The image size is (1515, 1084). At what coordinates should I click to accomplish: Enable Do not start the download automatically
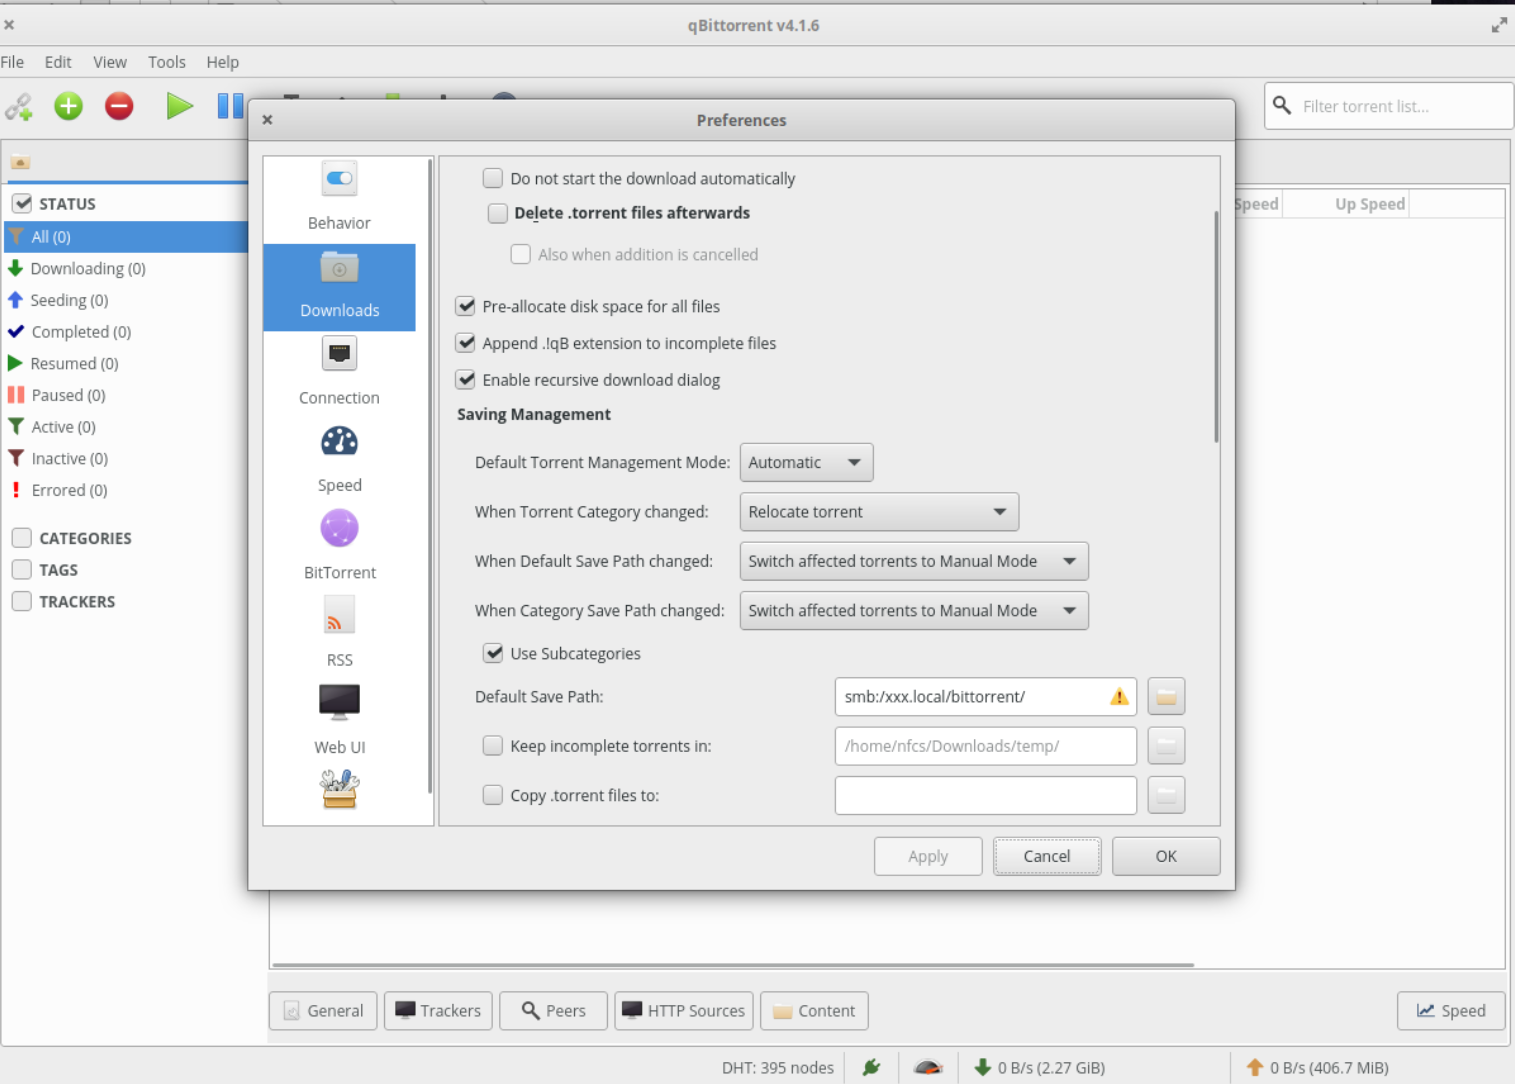(492, 177)
